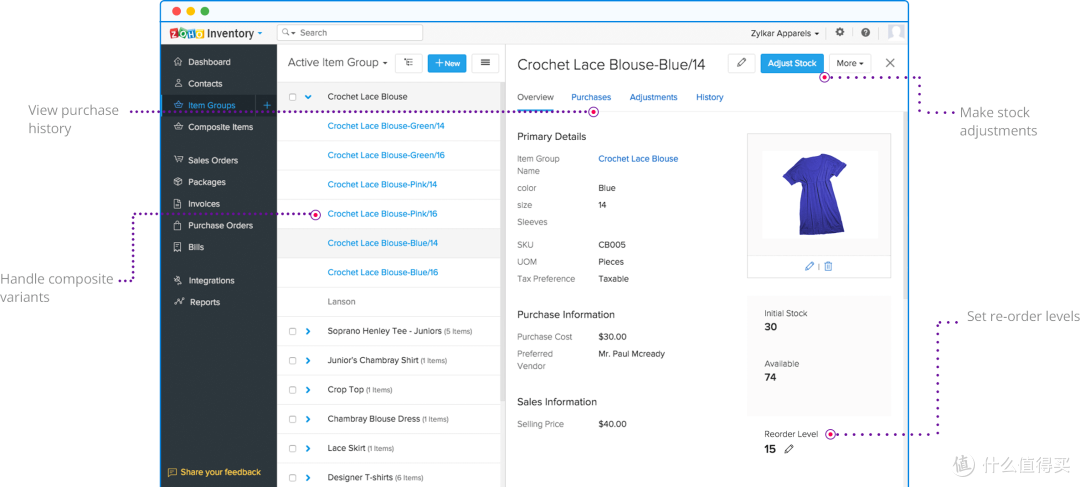Image resolution: width=1080 pixels, height=487 pixels.
Task: Open Reports from the sidebar
Action: 205,302
